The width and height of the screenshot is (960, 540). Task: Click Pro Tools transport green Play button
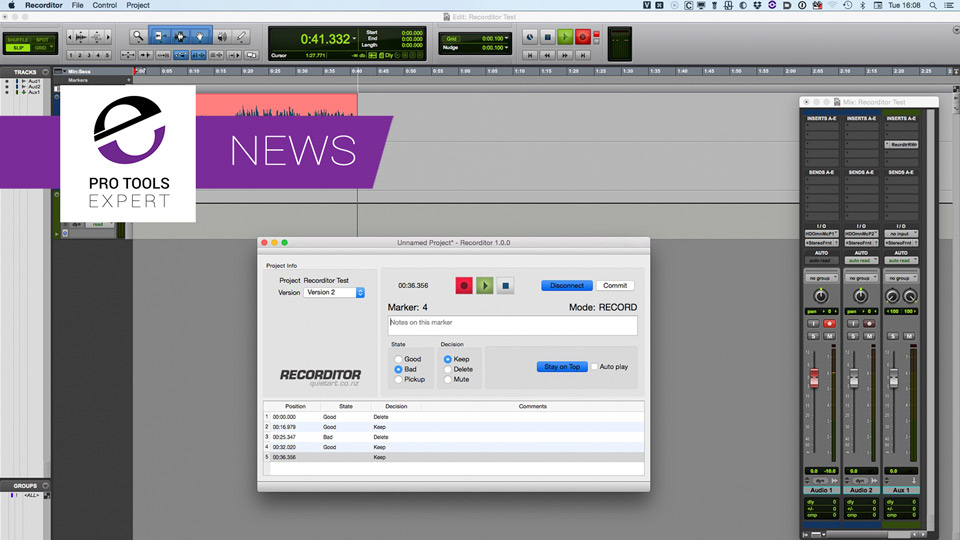[x=565, y=37]
